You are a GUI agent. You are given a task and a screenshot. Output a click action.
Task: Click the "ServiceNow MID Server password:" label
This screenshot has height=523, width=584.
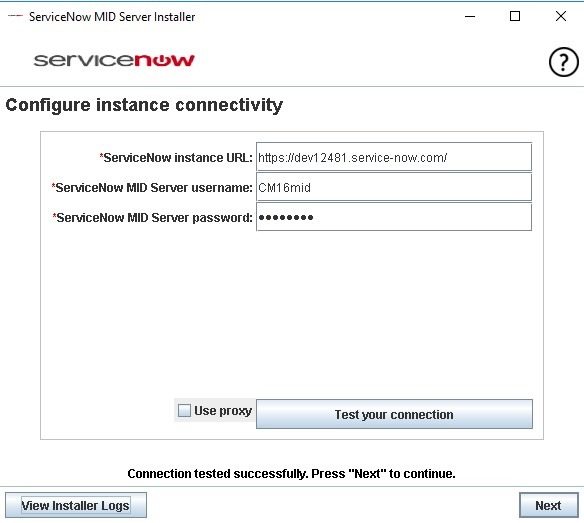[152, 217]
